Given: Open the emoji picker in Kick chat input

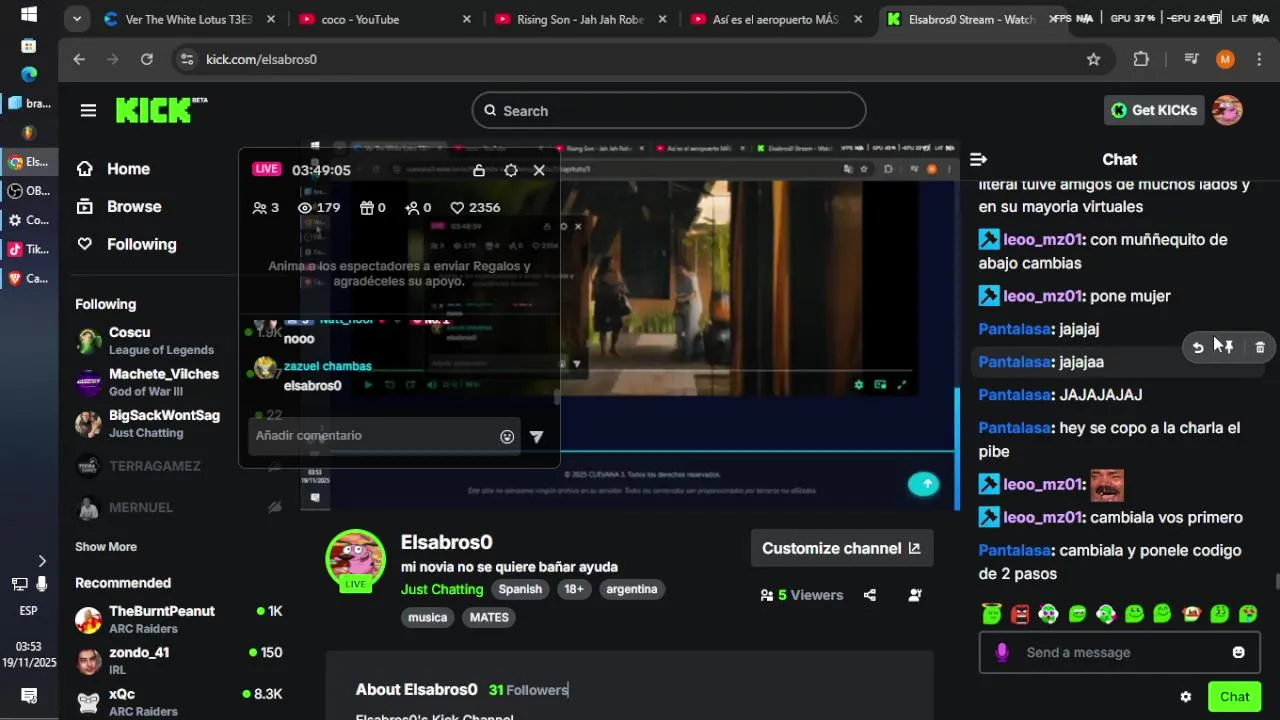Looking at the screenshot, I should pyautogui.click(x=1239, y=652).
